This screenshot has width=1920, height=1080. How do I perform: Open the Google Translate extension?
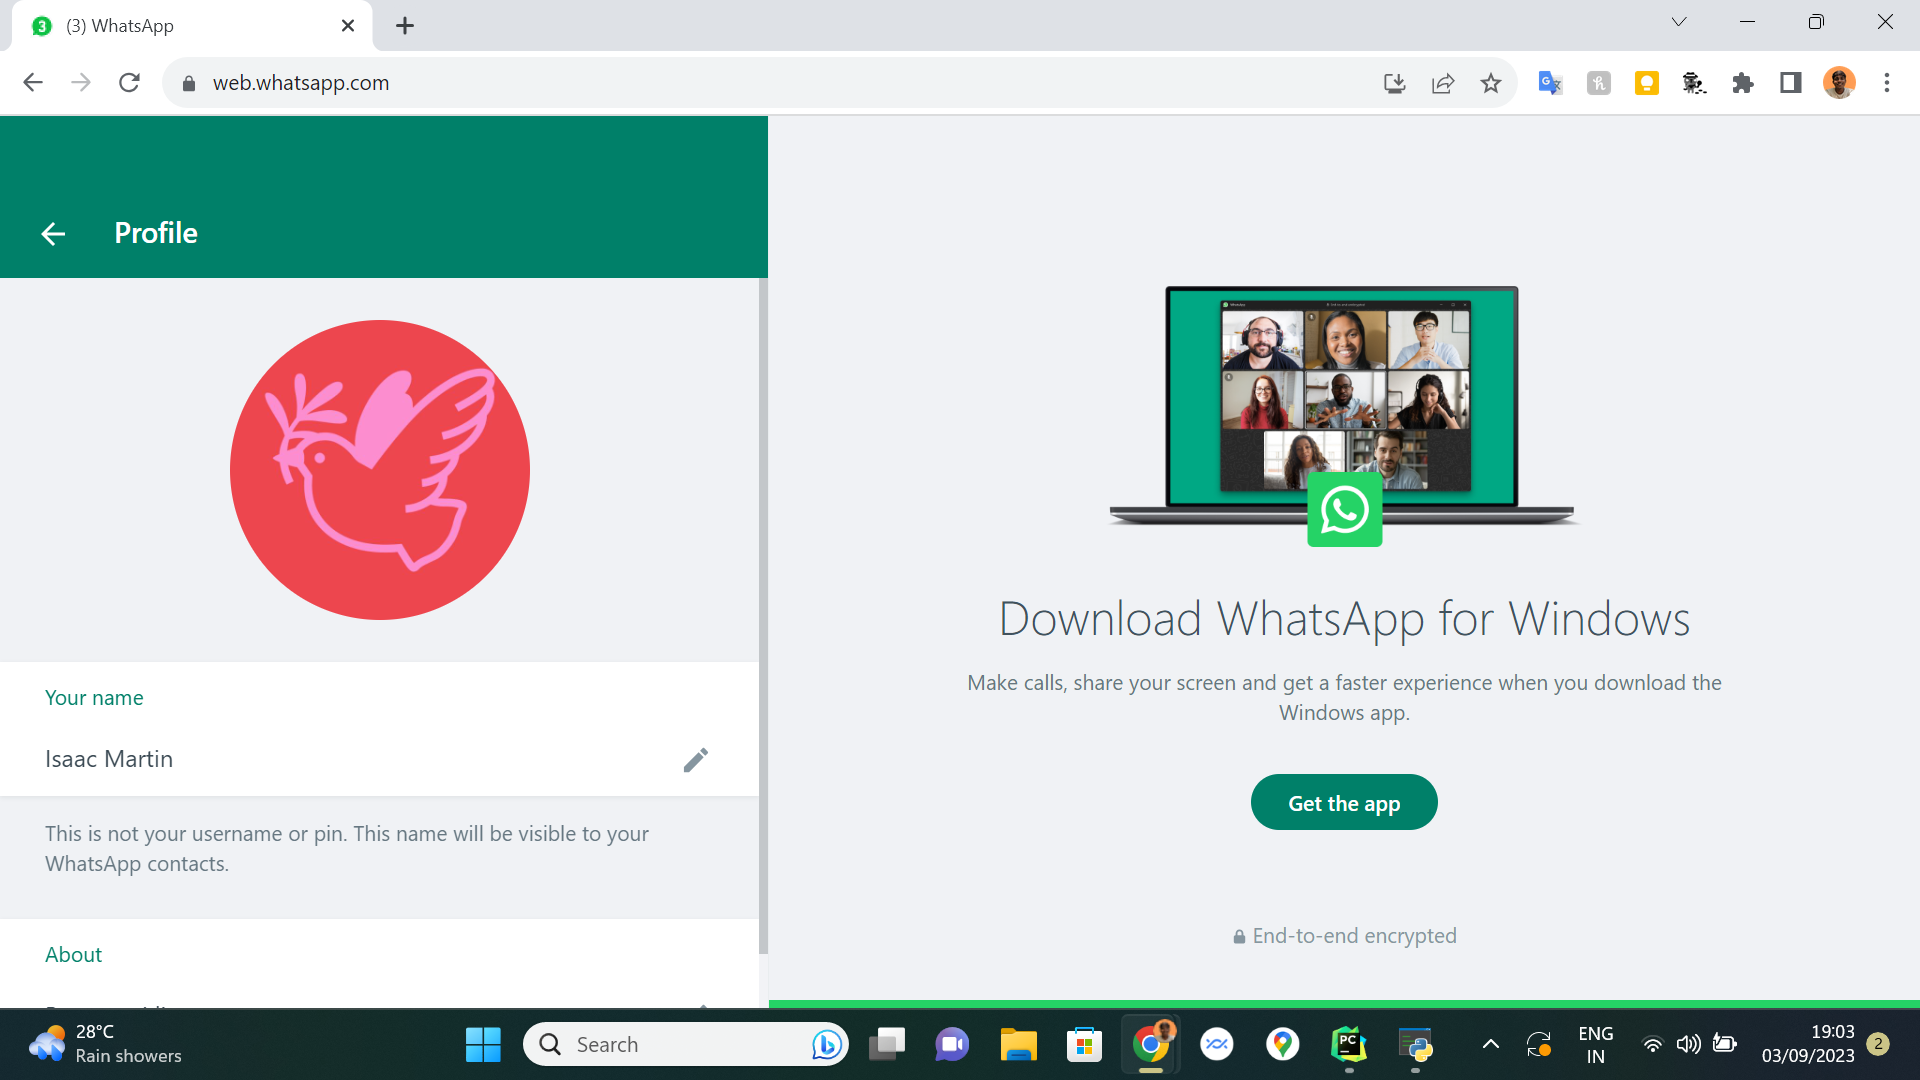click(x=1550, y=83)
